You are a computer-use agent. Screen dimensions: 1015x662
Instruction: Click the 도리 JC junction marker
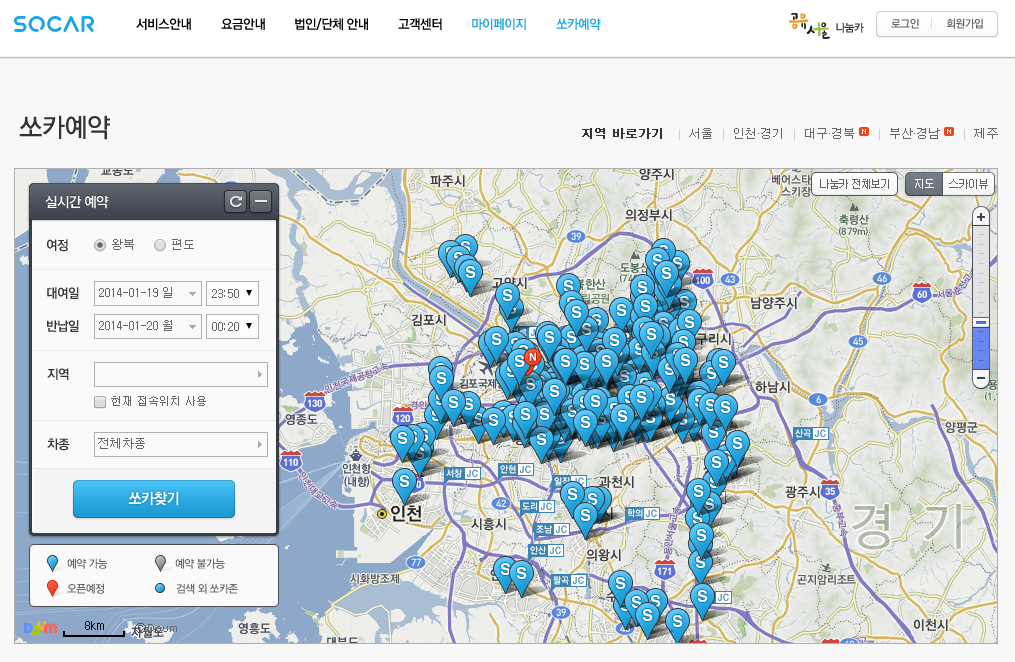537,506
